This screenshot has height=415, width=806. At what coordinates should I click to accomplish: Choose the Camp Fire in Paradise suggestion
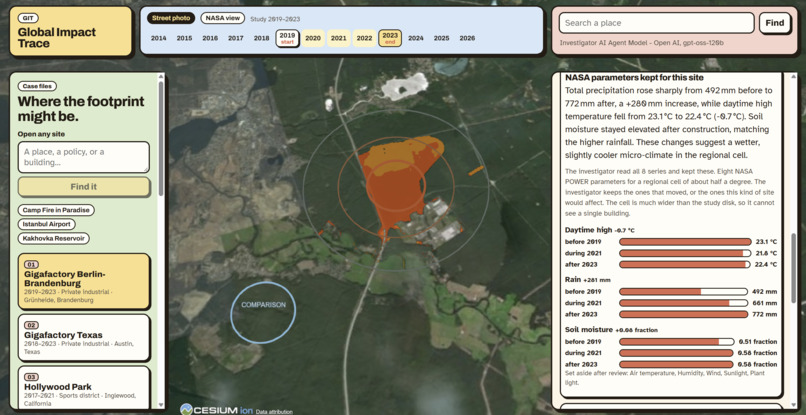click(56, 210)
